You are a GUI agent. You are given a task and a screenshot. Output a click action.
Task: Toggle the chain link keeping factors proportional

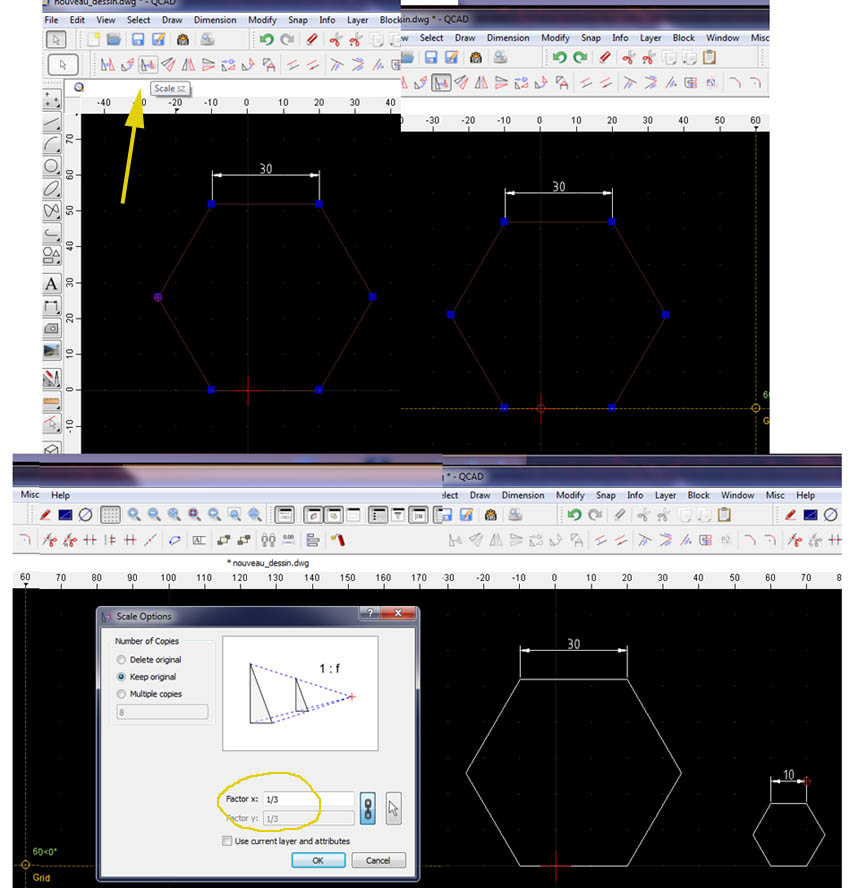368,809
